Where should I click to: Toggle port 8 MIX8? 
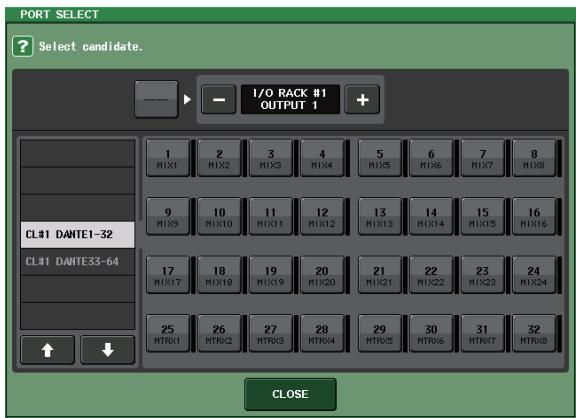tap(534, 158)
